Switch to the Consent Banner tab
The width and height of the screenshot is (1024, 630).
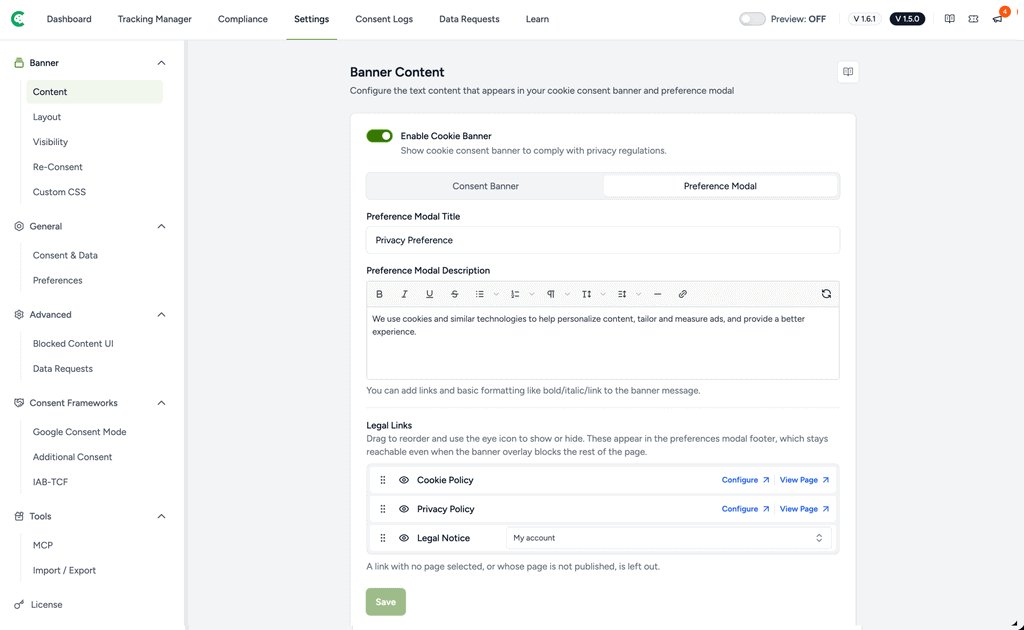pos(485,186)
